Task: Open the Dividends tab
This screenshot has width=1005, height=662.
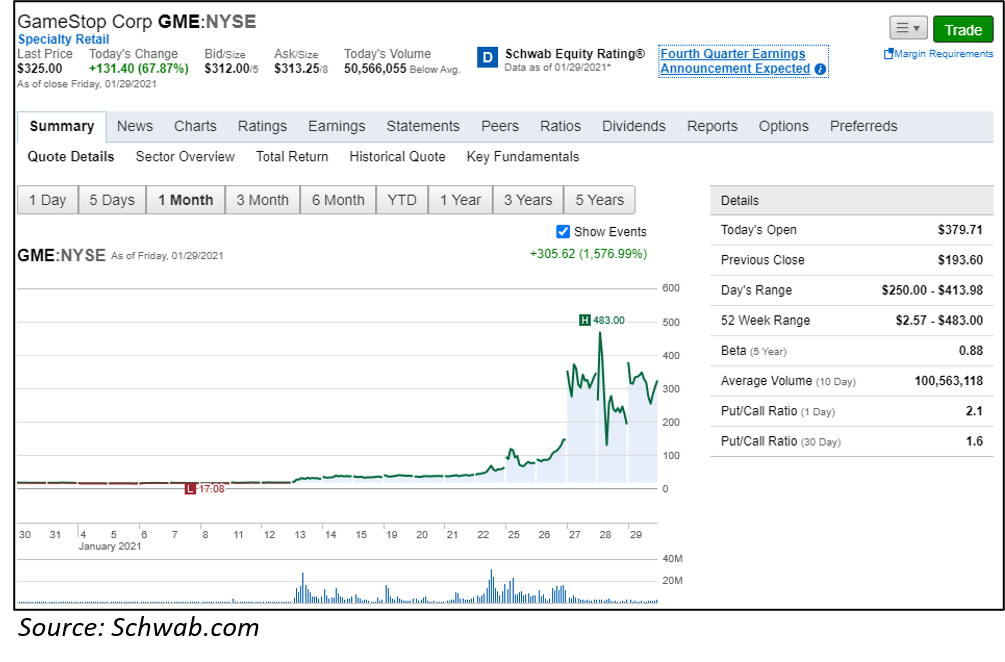Action: [x=634, y=126]
